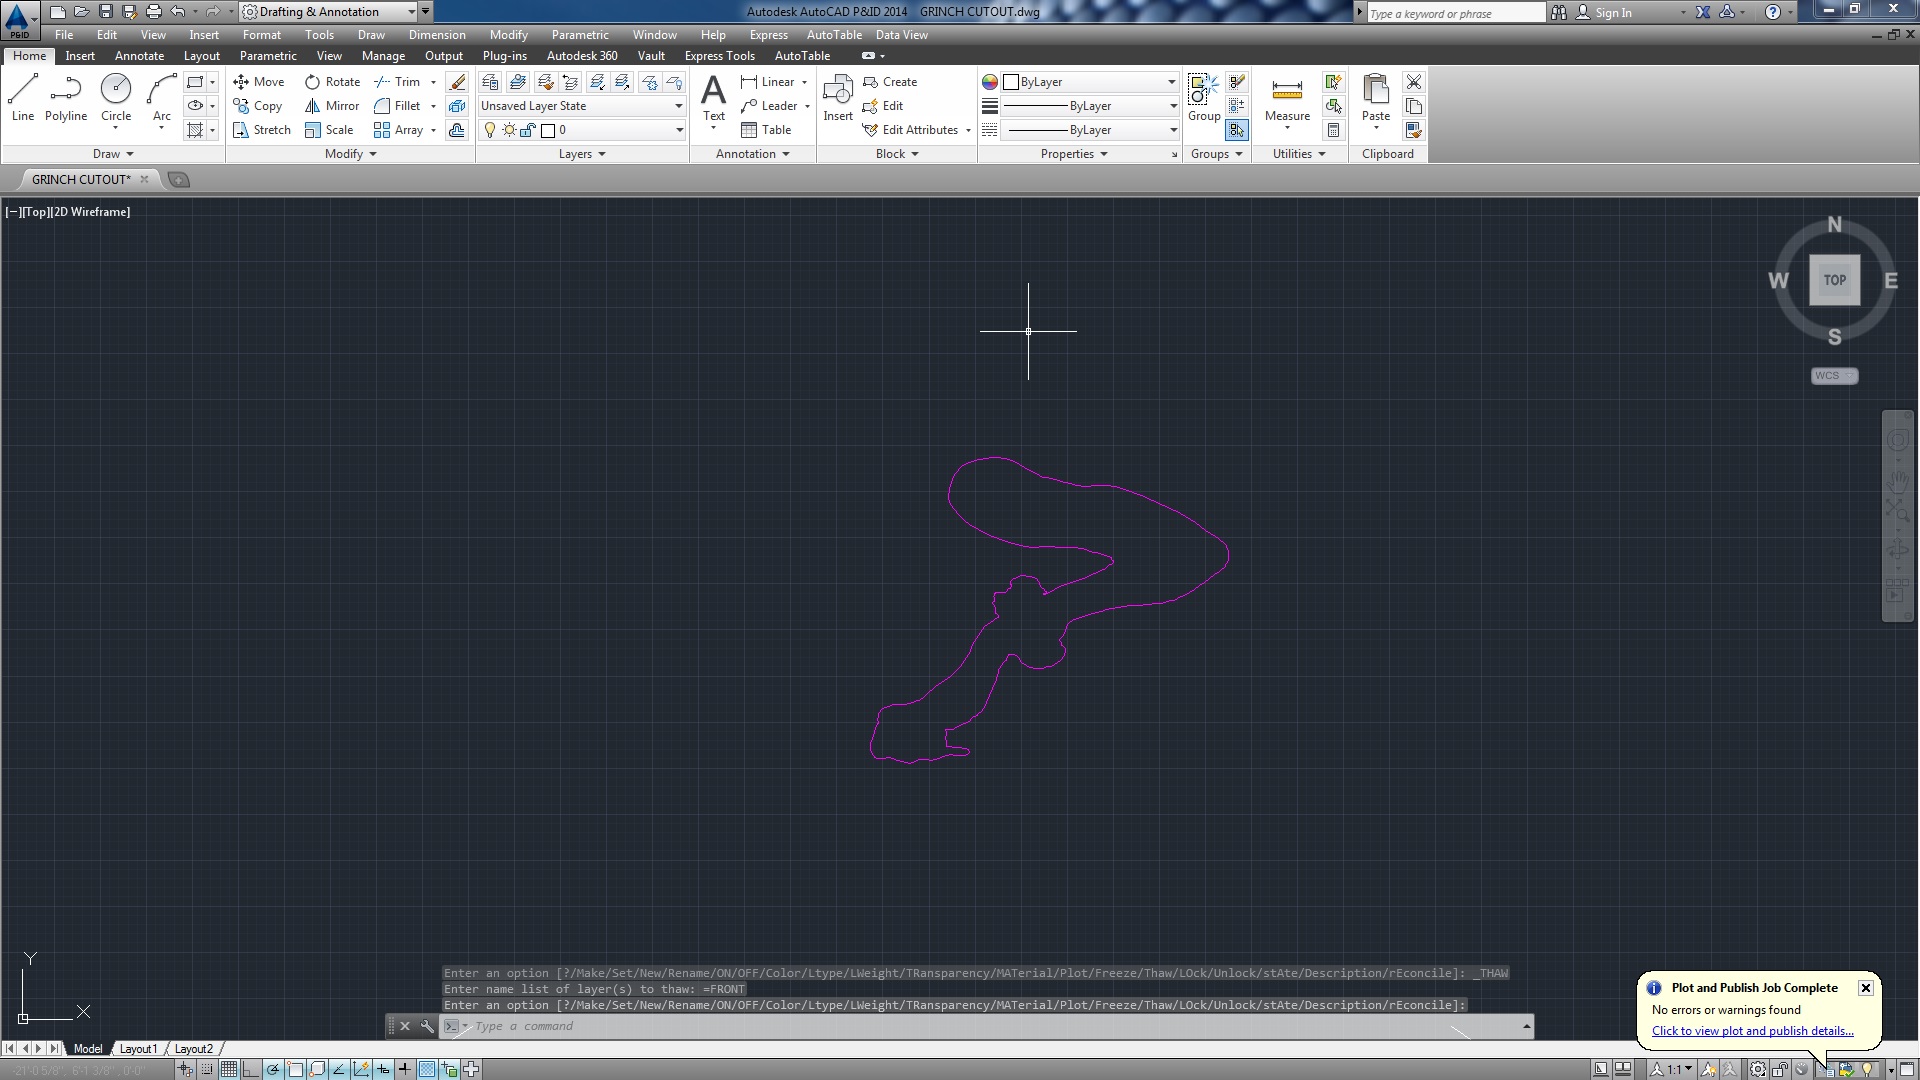The height and width of the screenshot is (1080, 1920).
Task: Switch to the Layout2 tab
Action: tap(194, 1049)
